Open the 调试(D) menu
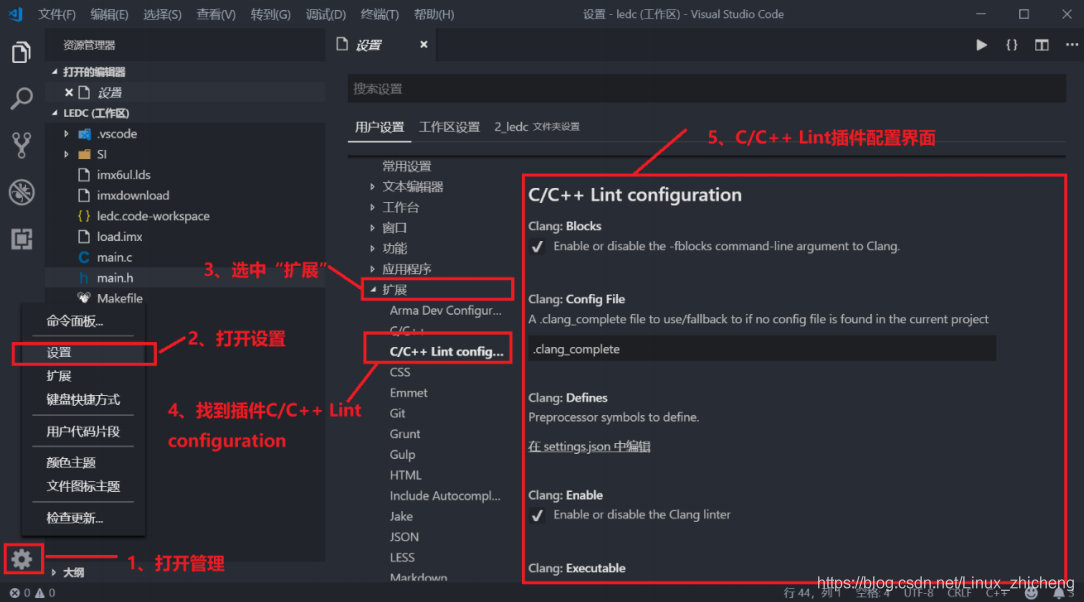 [x=326, y=14]
